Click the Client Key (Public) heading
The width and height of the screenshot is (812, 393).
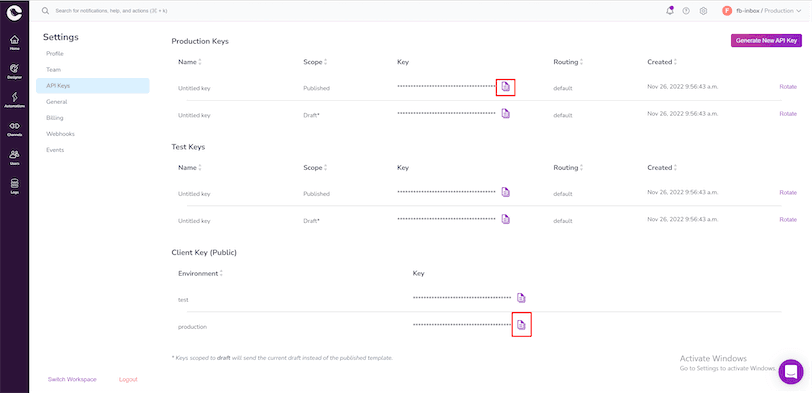coord(204,253)
